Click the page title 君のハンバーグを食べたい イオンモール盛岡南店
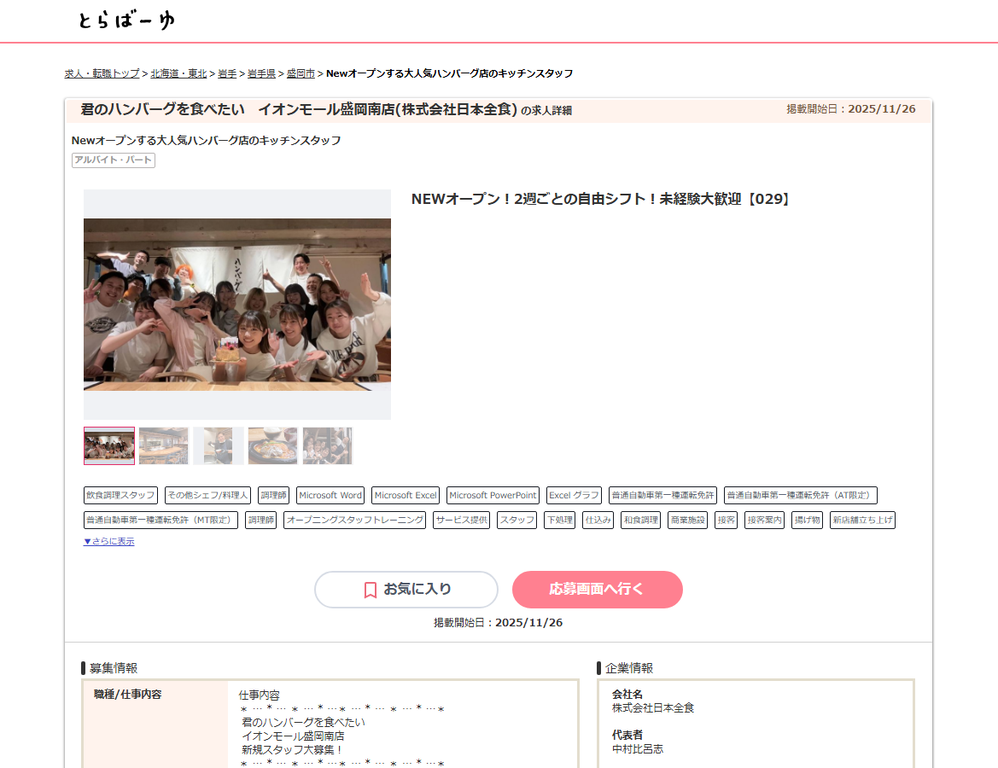Viewport: 998px width, 768px height. click(299, 109)
